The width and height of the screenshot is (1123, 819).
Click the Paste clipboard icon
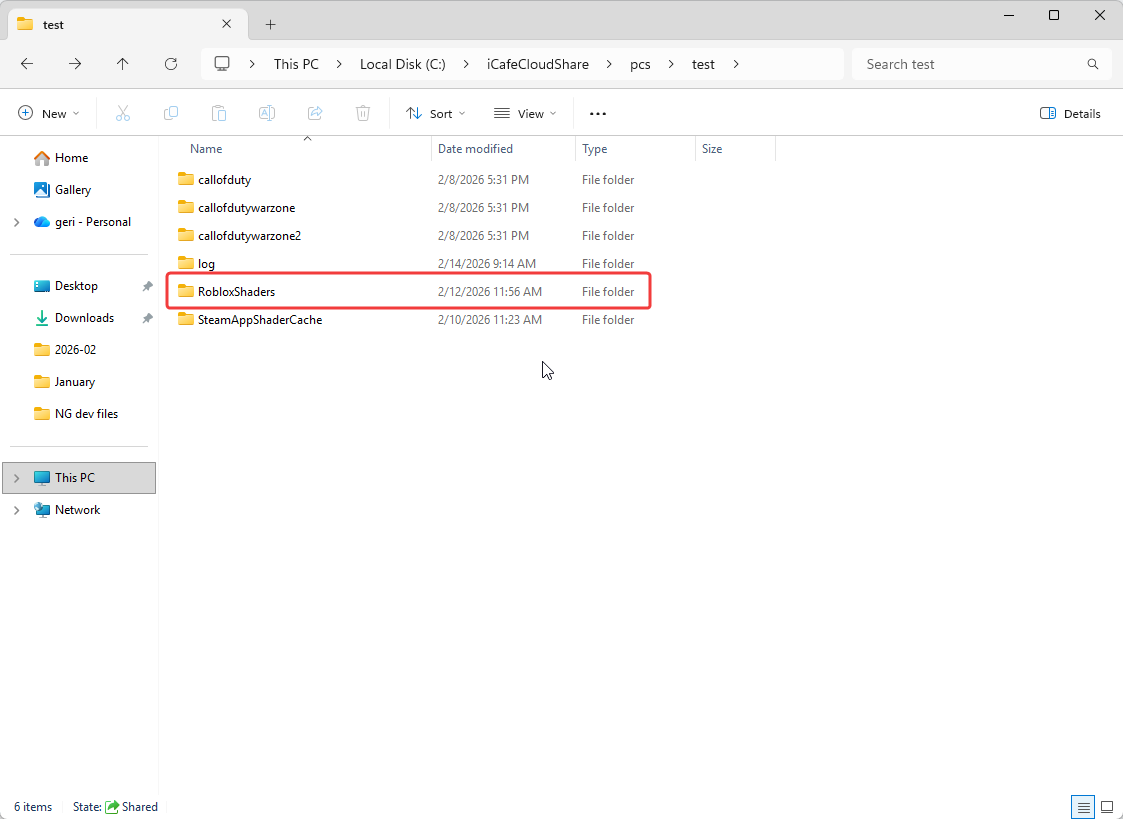(x=219, y=114)
